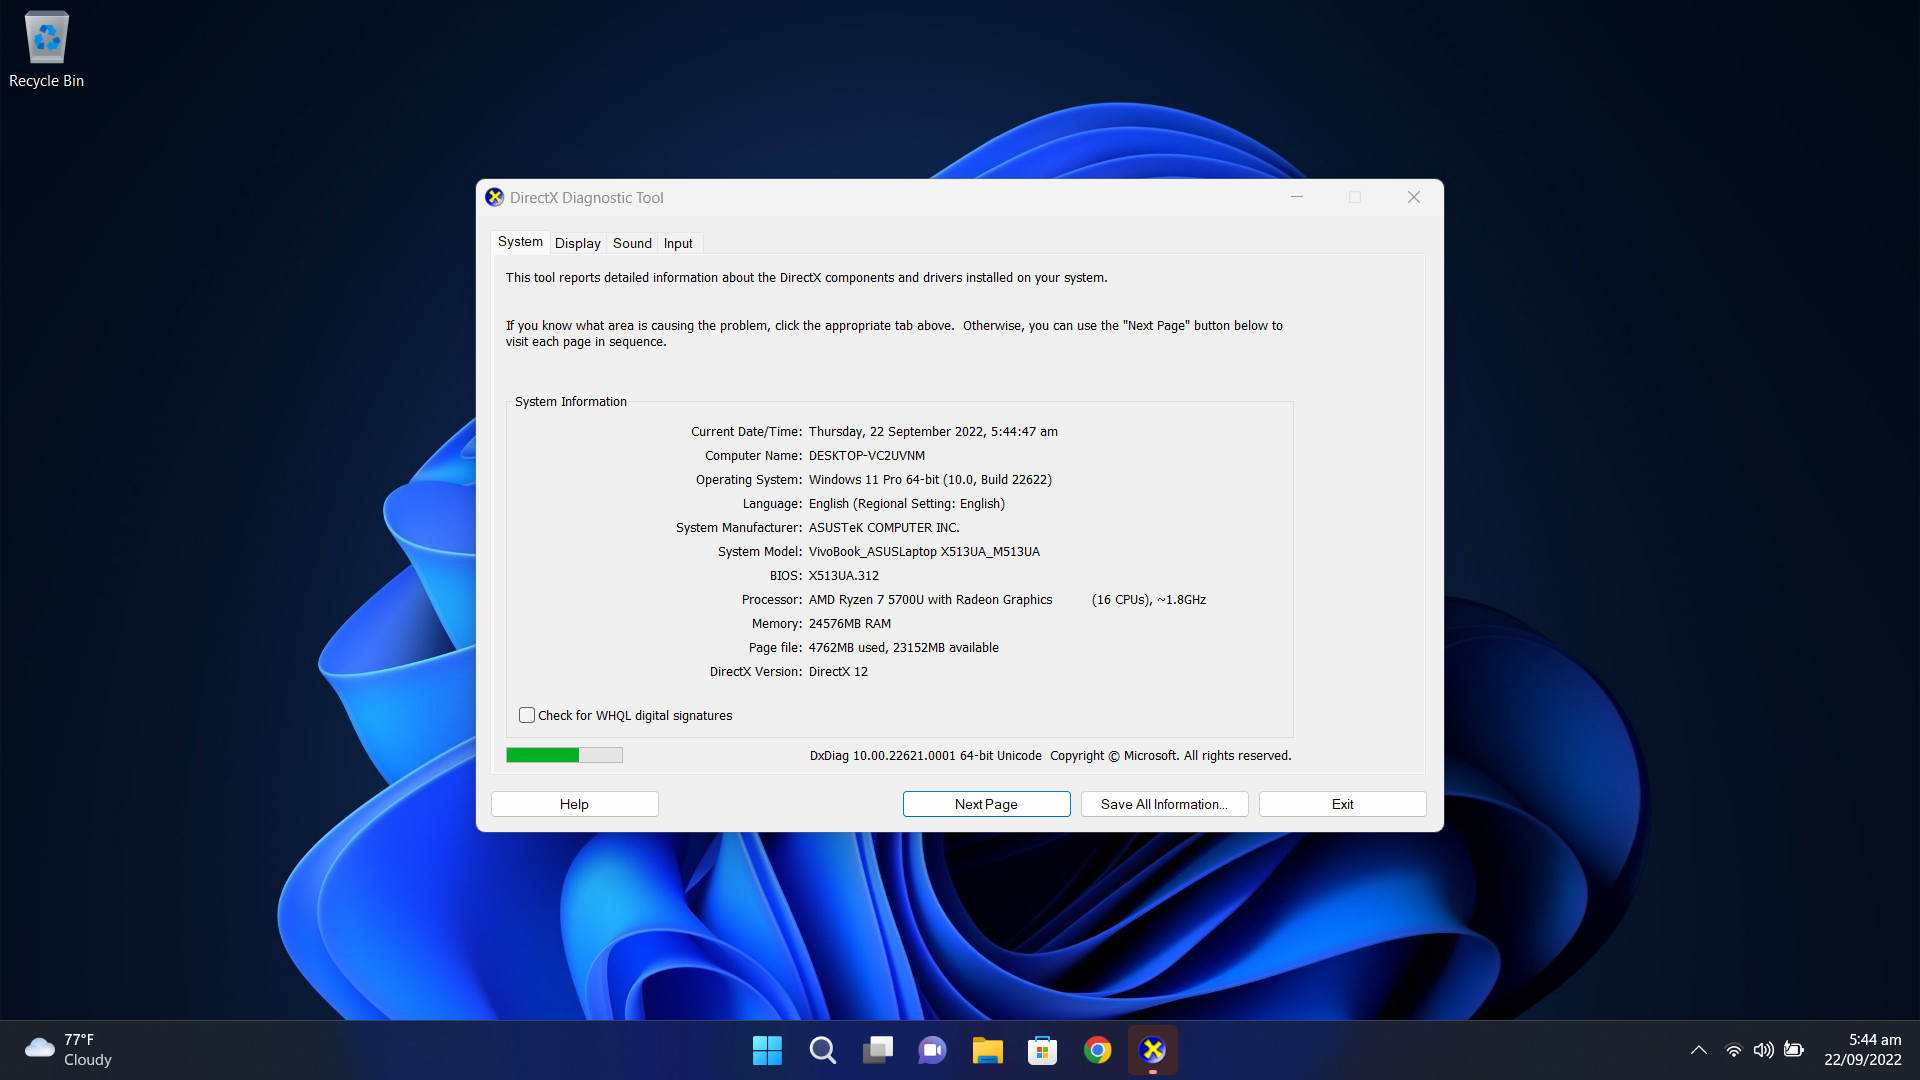Viewport: 1920px width, 1080px height.
Task: Click the DirectX Diagnostic Tool title icon
Action: (495, 197)
